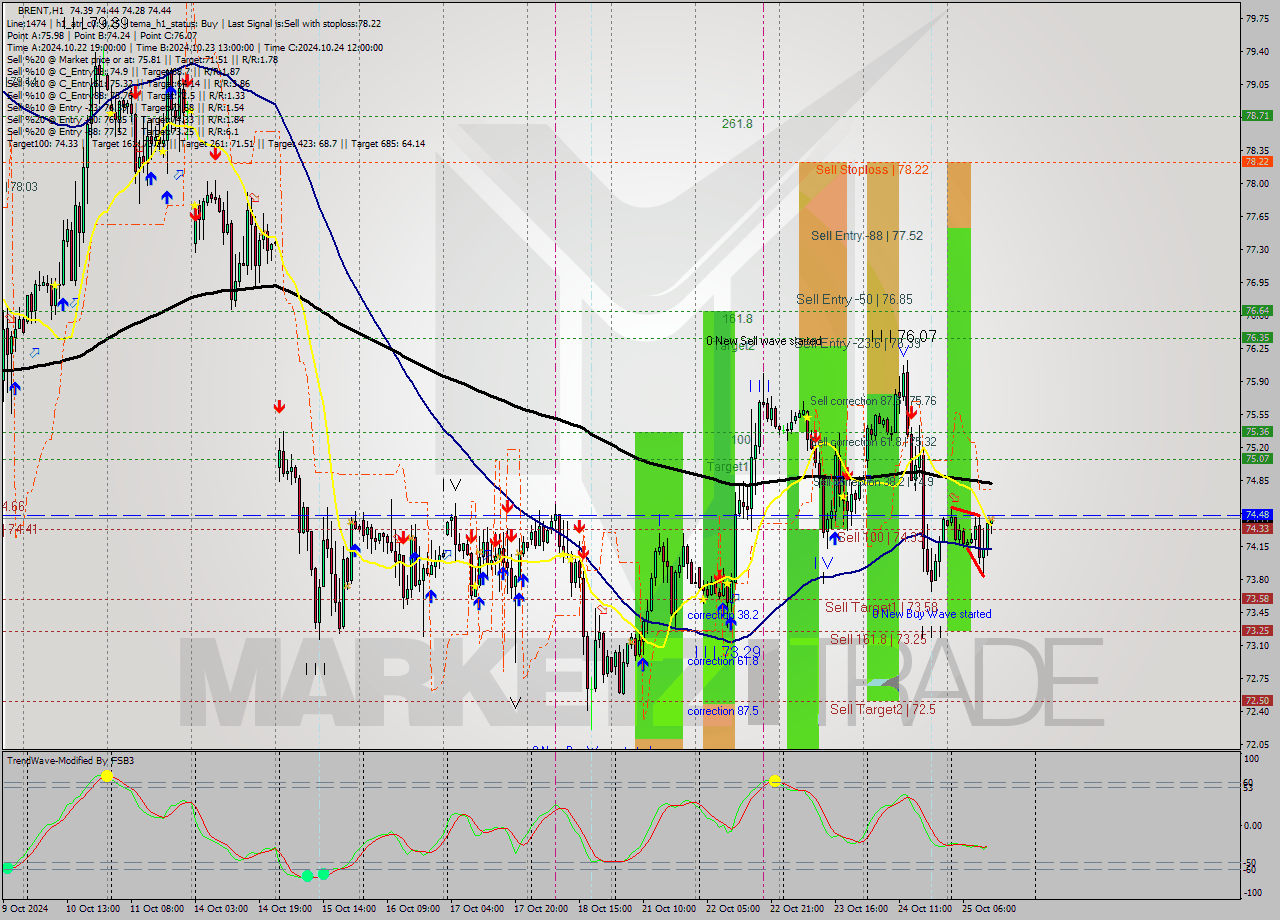The width and height of the screenshot is (1280, 920).
Task: Click the 'correction 87.5' blue label
Action: pos(722,711)
